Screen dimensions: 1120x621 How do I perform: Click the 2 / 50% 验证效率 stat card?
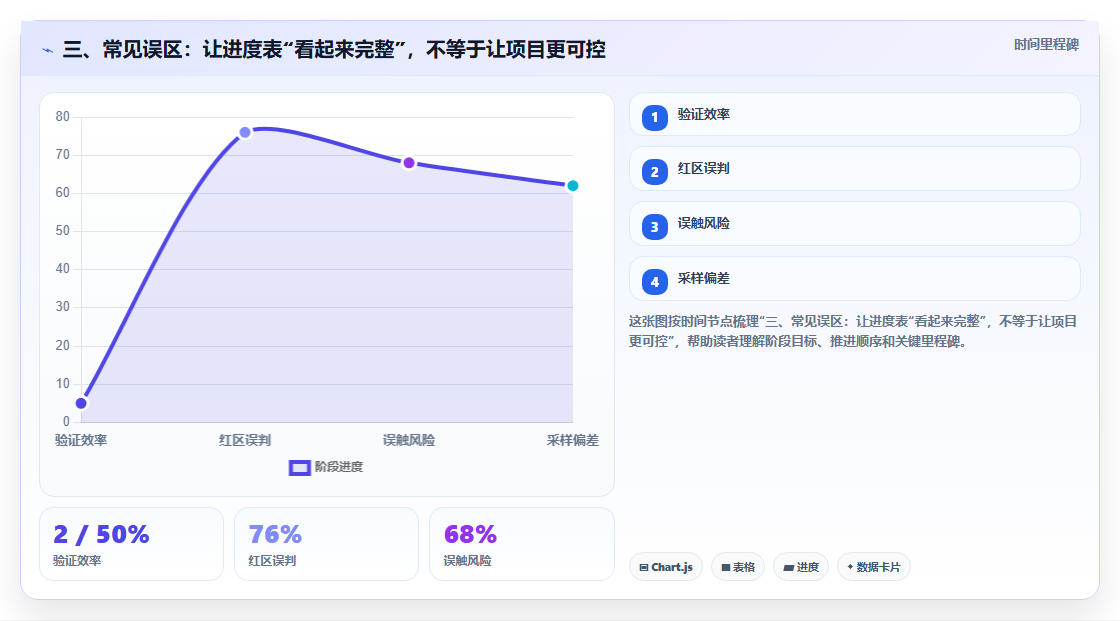pyautogui.click(x=131, y=544)
